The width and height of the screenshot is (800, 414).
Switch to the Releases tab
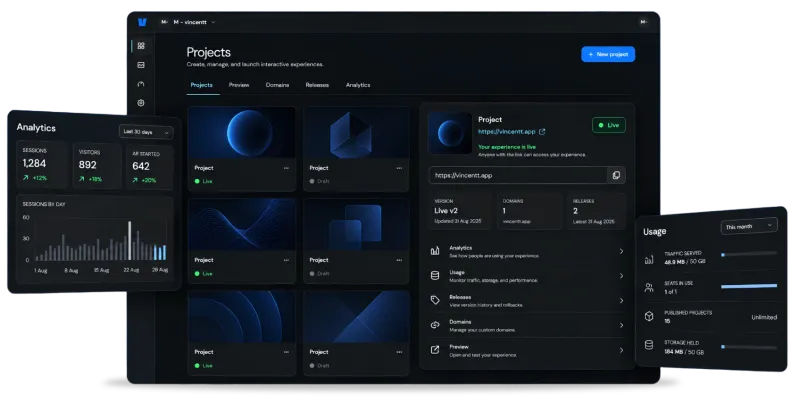[317, 85]
